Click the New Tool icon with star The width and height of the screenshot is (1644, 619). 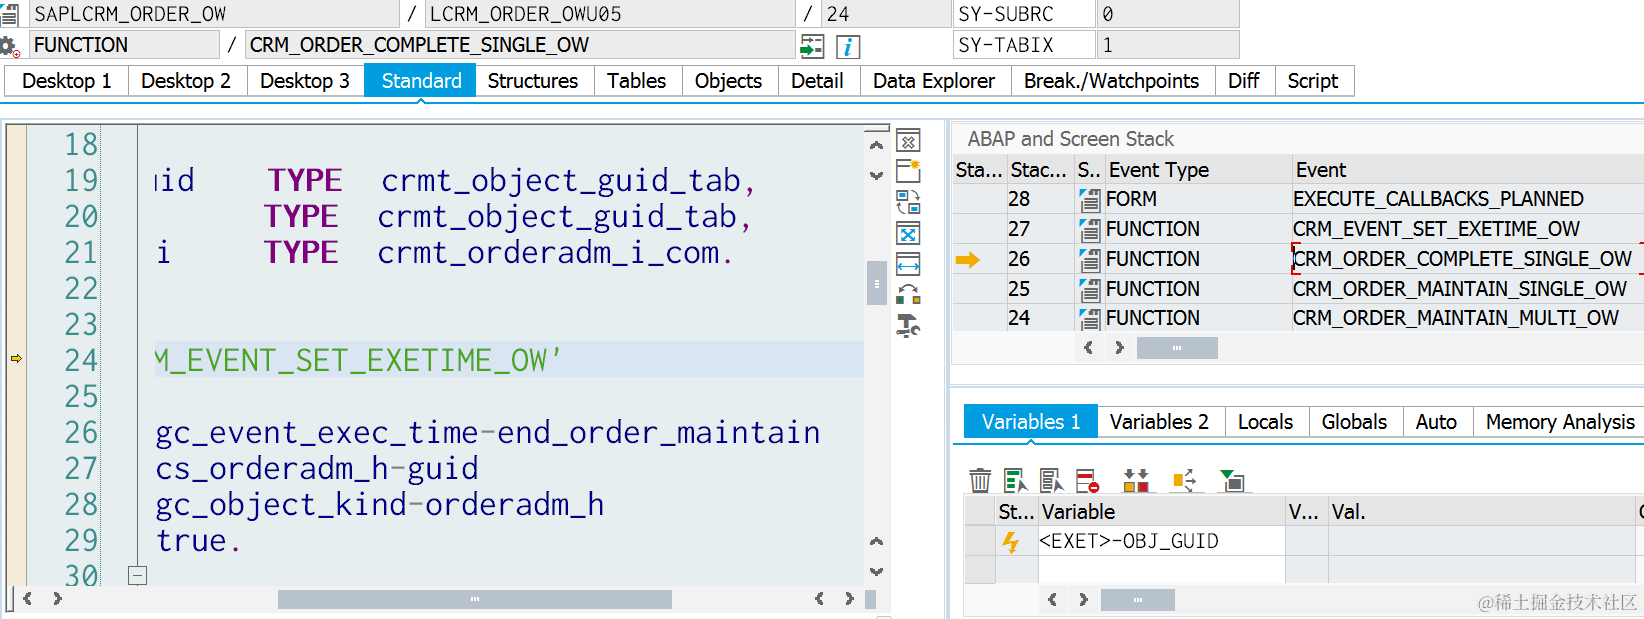(x=908, y=171)
